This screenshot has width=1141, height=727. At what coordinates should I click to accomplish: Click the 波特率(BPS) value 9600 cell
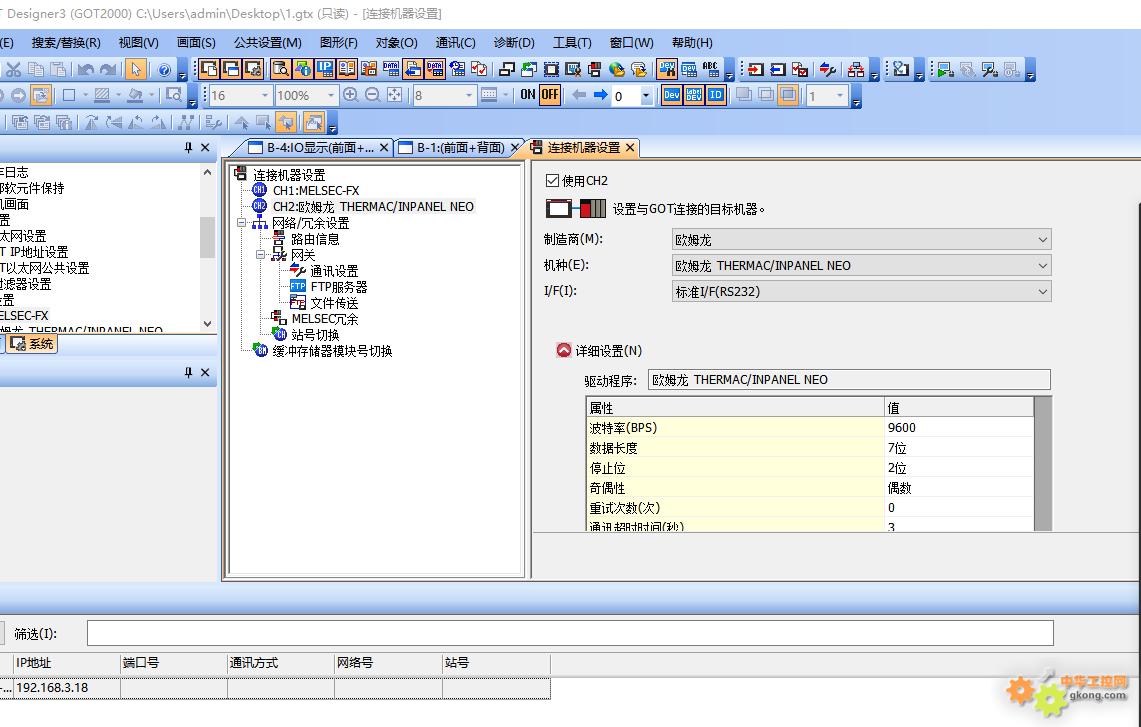pos(959,427)
